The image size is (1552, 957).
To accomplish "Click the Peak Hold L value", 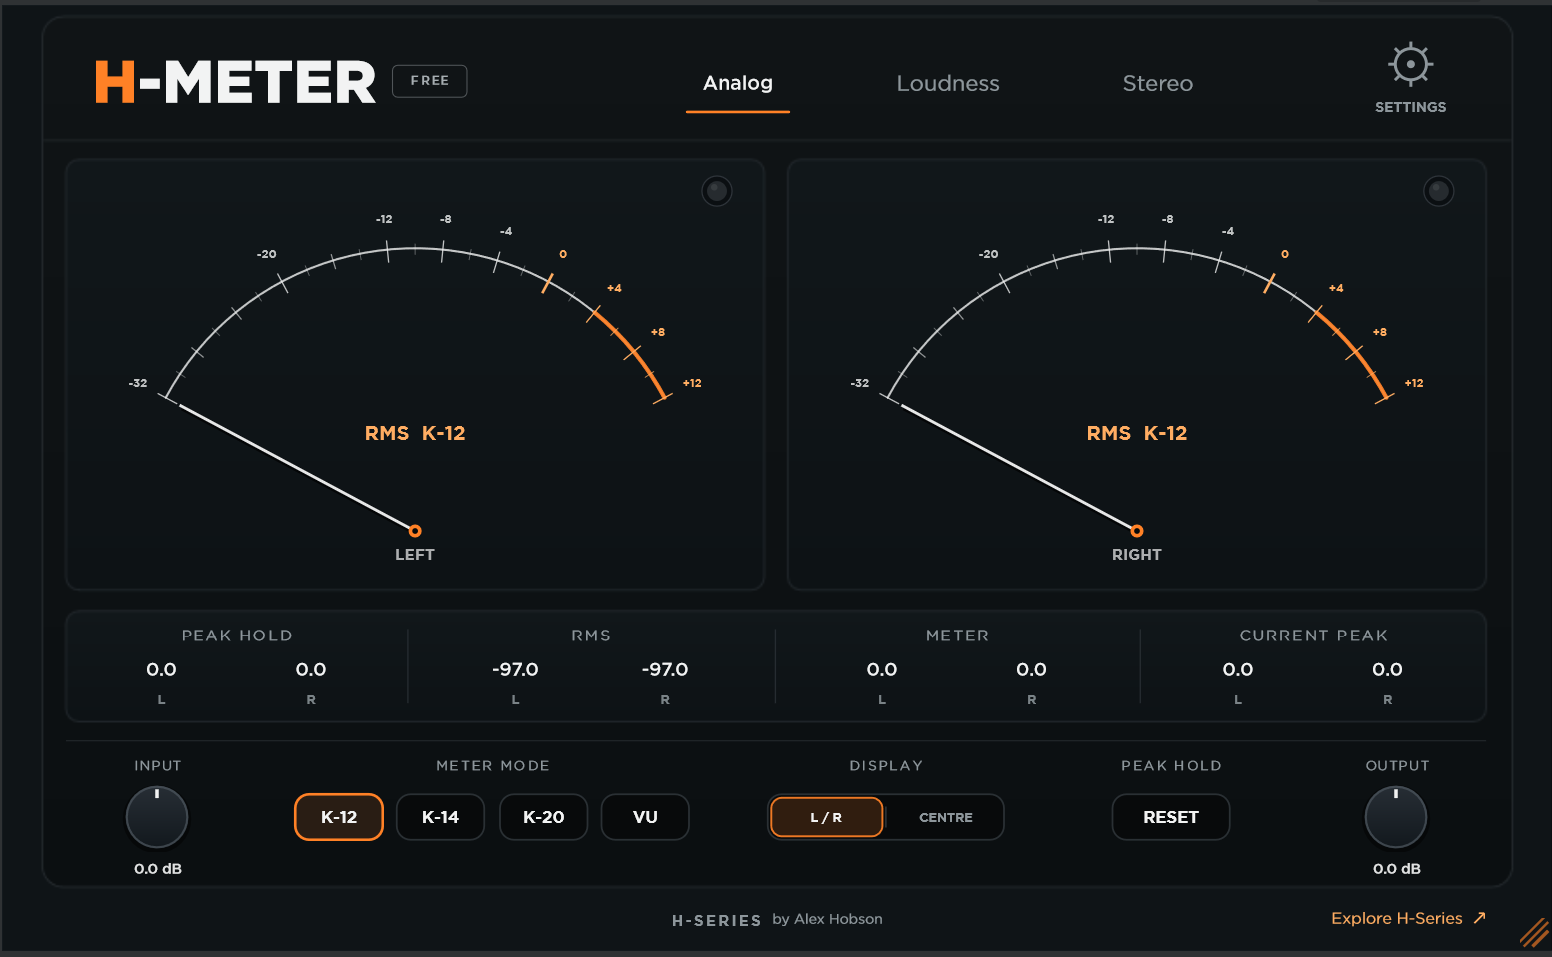I will pyautogui.click(x=161, y=670).
